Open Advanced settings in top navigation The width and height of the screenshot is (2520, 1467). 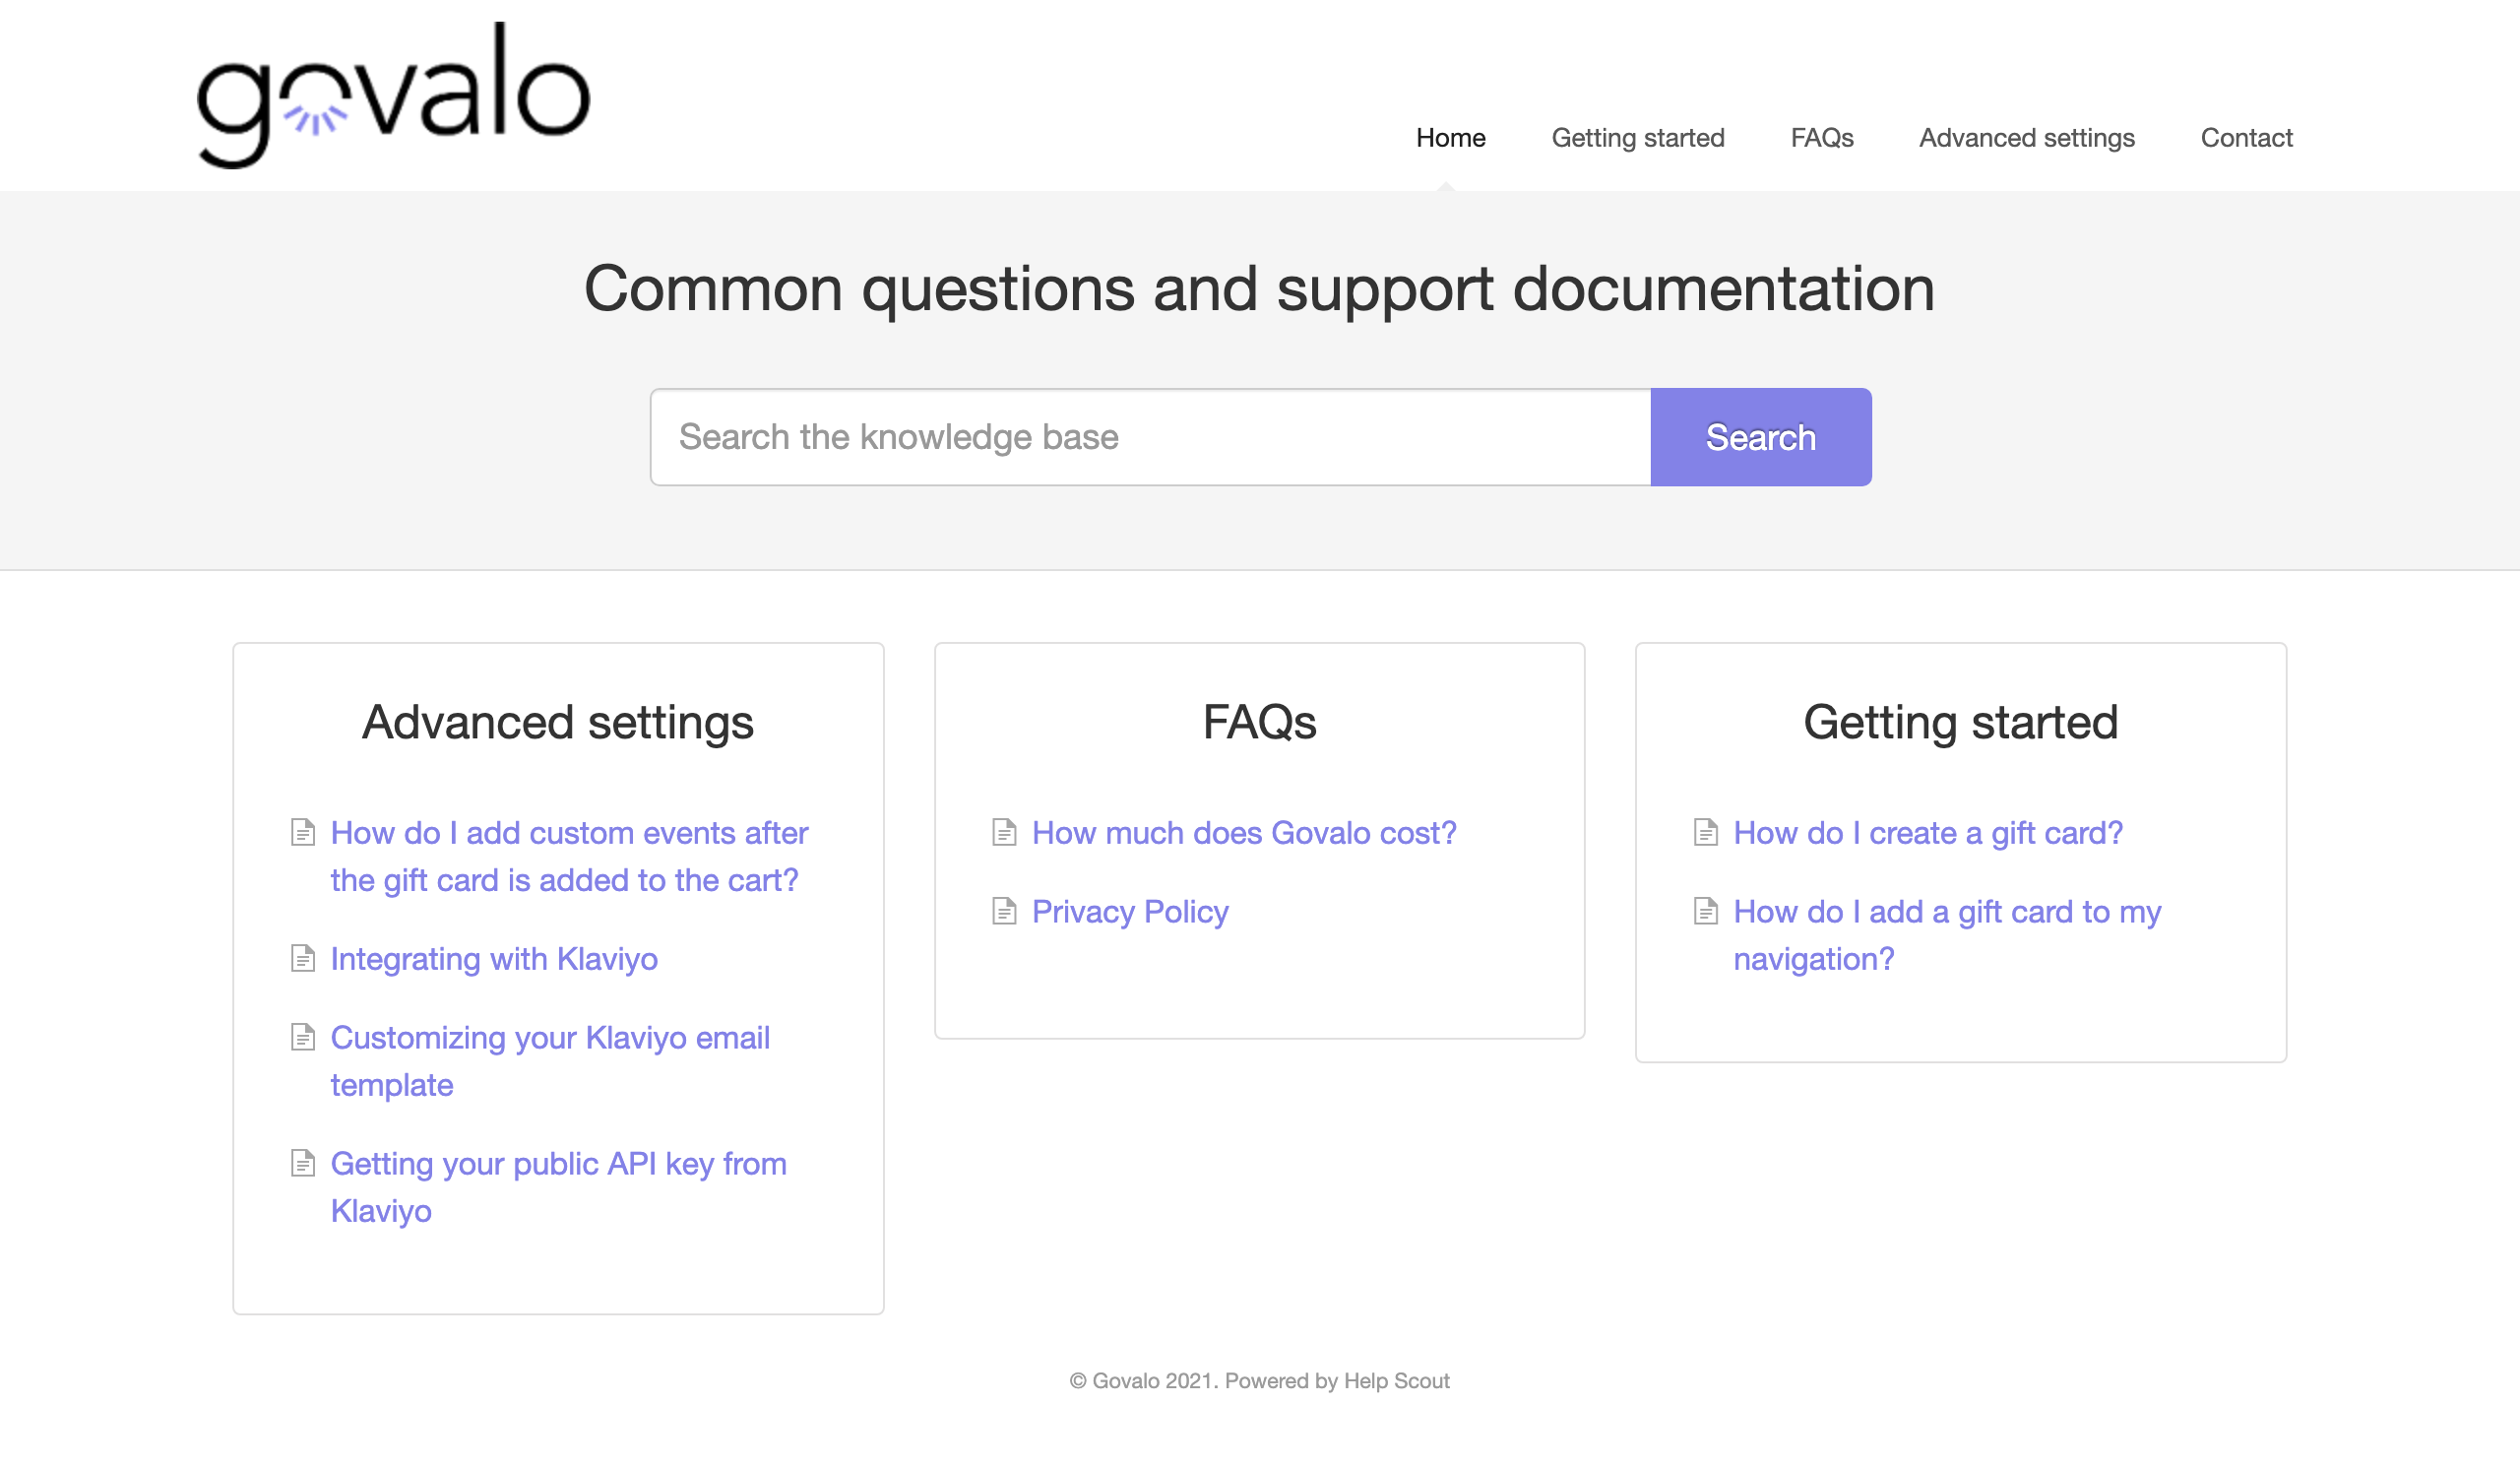[x=2026, y=138]
